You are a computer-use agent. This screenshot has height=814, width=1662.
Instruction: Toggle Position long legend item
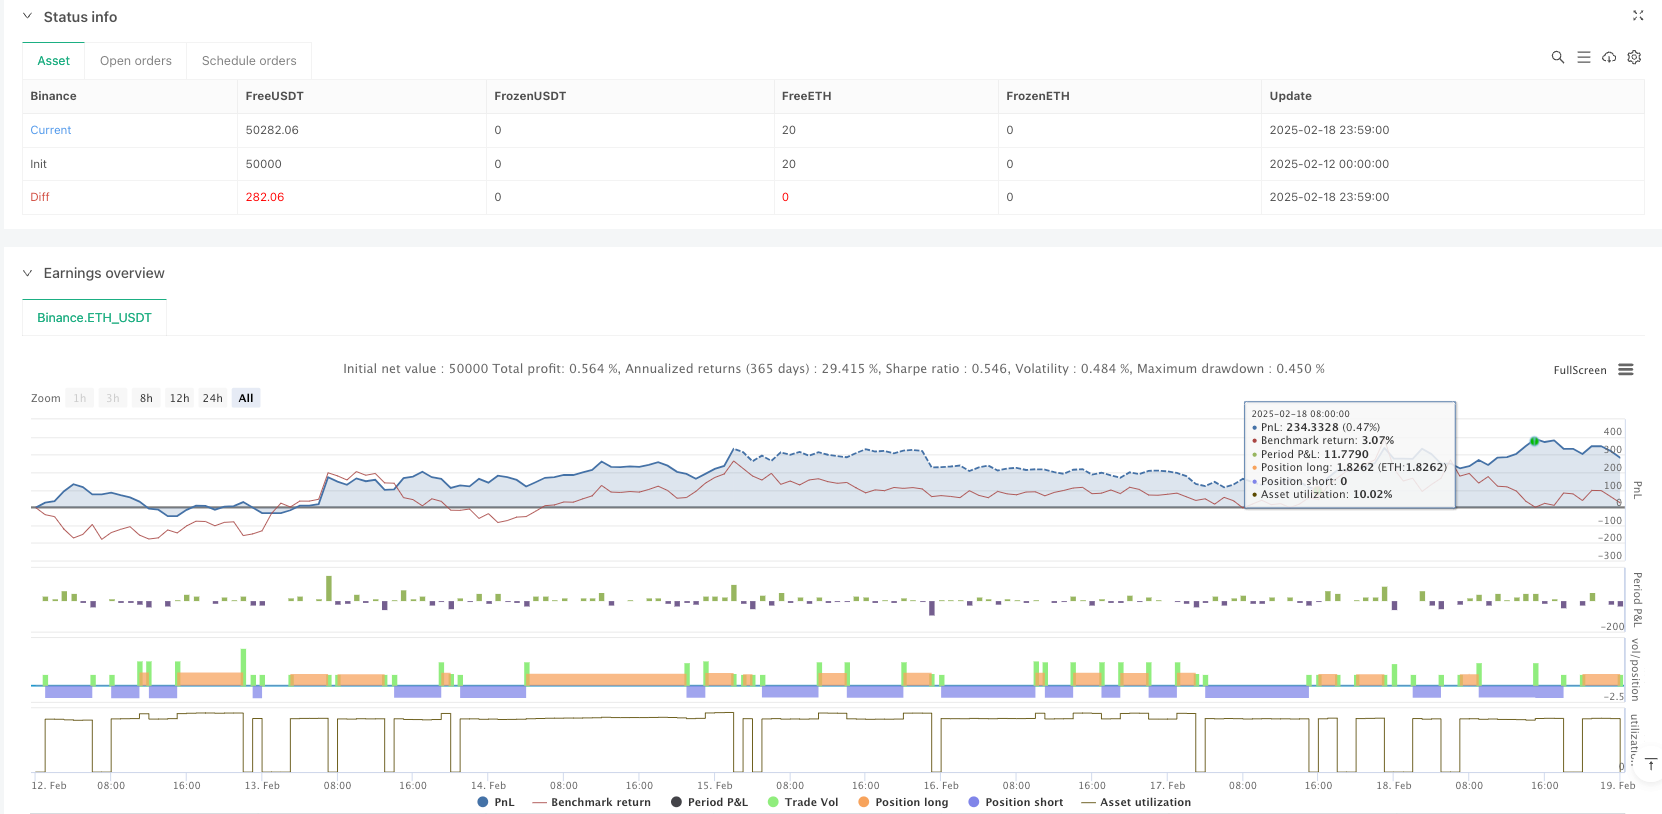902,802
